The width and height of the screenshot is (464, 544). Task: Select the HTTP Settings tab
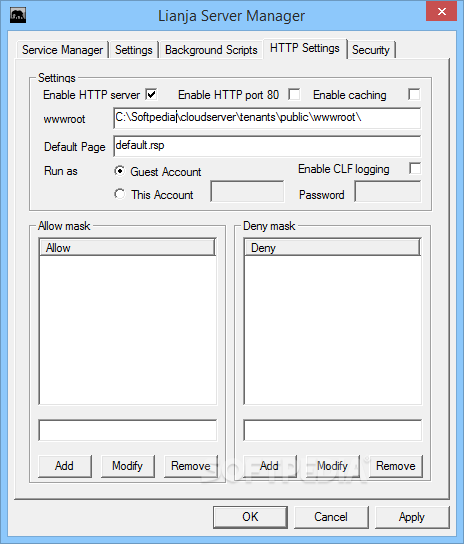coord(305,48)
